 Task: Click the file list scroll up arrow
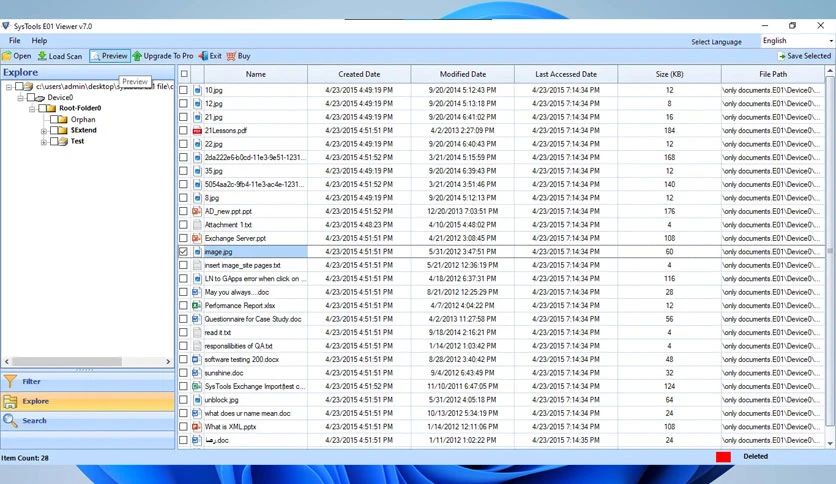coord(830,71)
